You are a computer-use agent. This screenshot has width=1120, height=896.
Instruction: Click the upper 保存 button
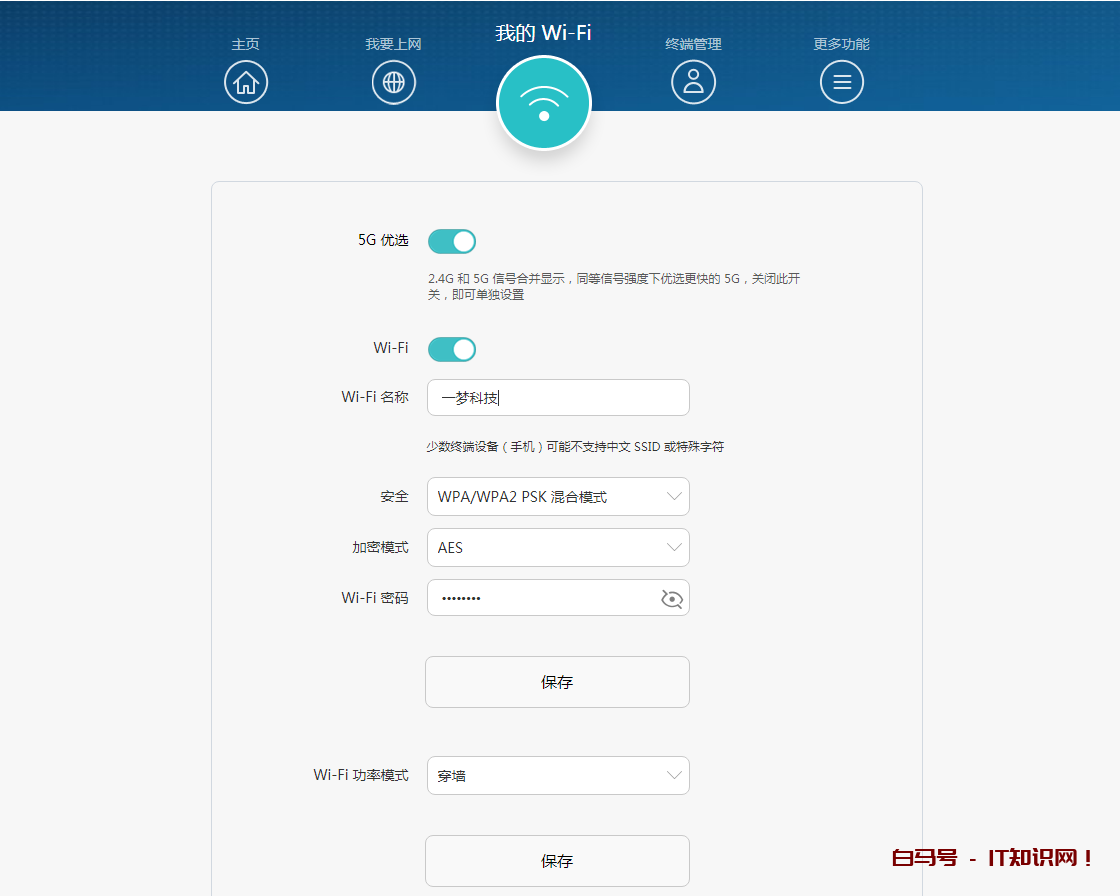[557, 682]
